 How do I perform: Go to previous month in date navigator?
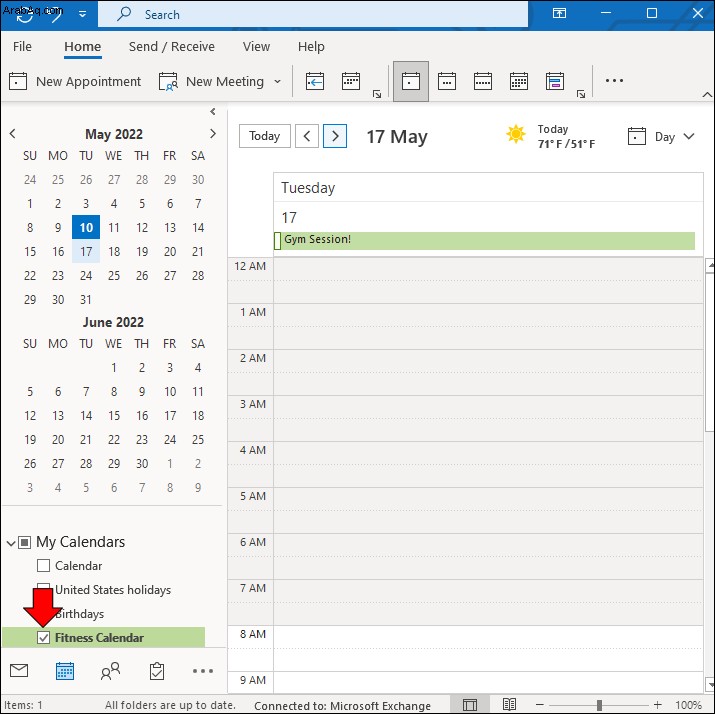13,134
